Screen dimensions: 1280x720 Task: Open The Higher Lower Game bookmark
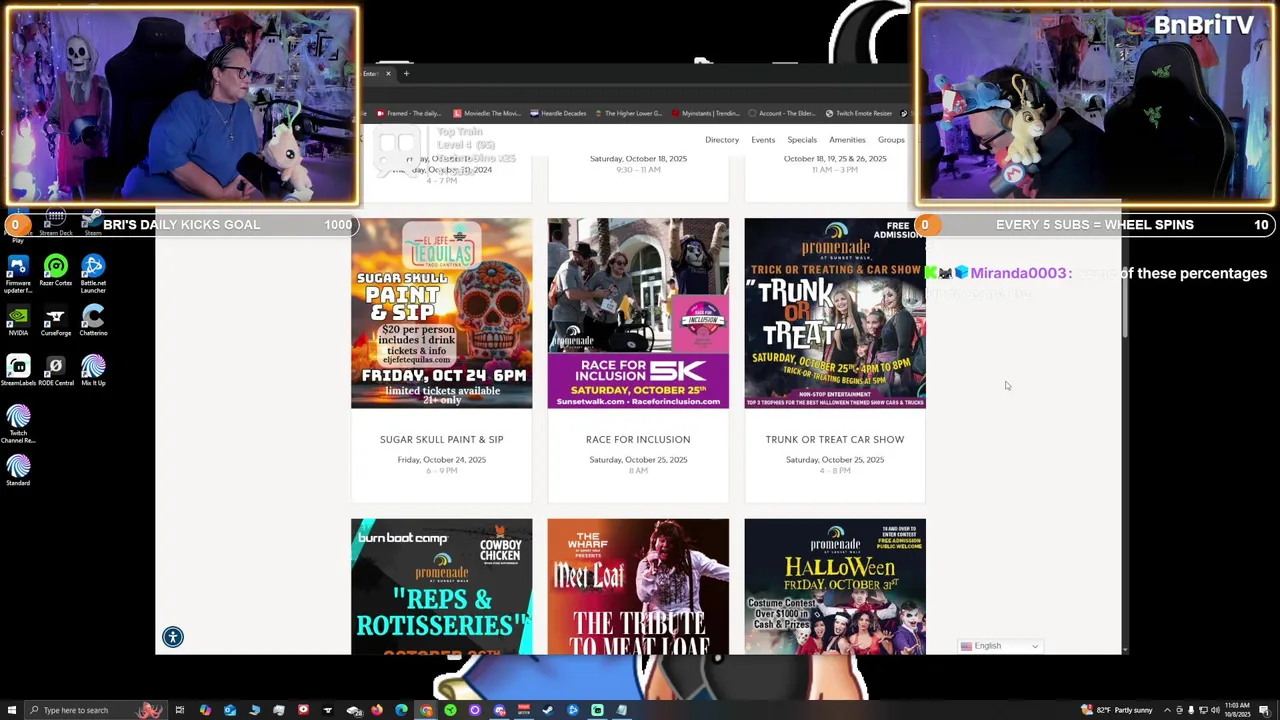[628, 113]
